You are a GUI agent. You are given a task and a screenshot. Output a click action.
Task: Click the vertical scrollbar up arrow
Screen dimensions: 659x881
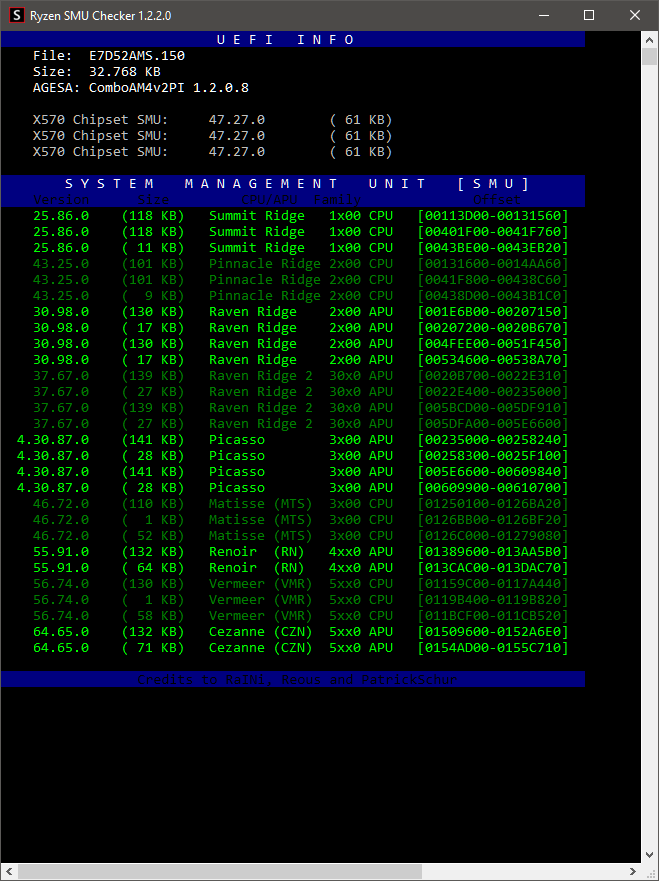(649, 39)
